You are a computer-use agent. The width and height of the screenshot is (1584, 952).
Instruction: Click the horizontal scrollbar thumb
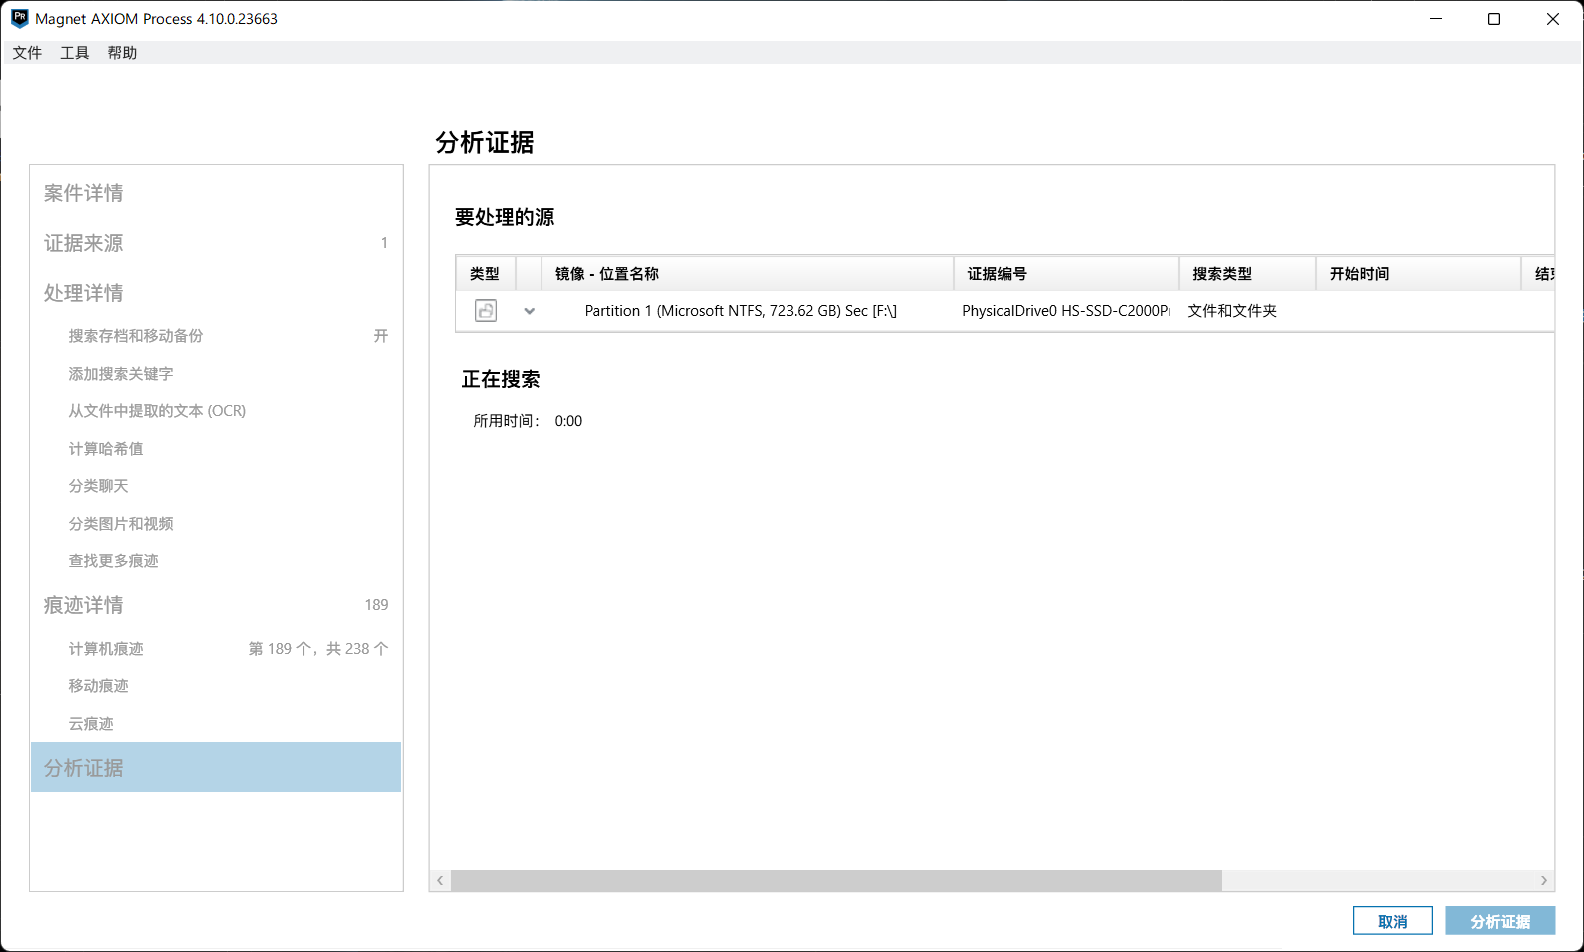click(x=836, y=880)
